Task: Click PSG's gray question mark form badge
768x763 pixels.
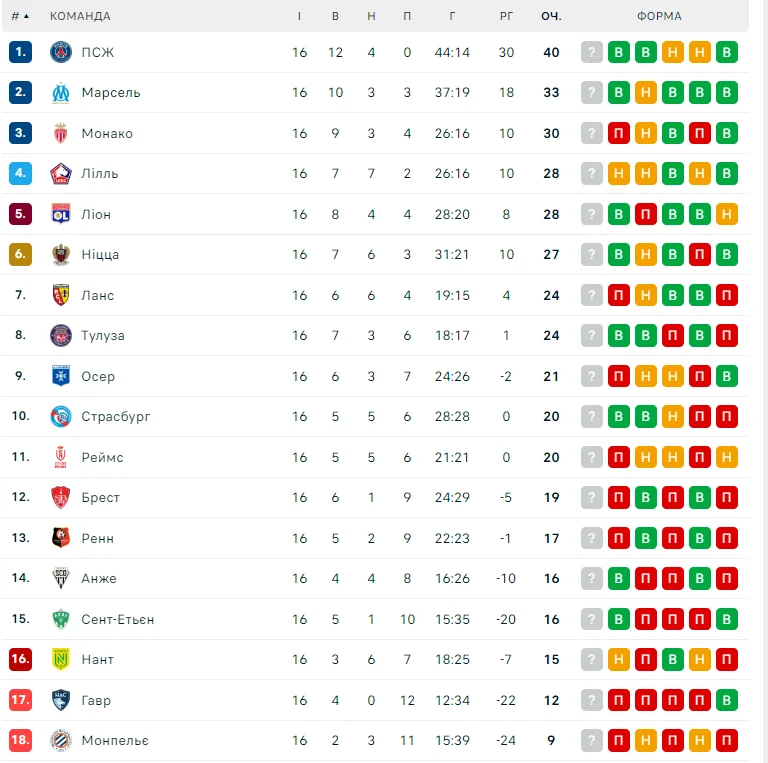Action: [x=592, y=52]
